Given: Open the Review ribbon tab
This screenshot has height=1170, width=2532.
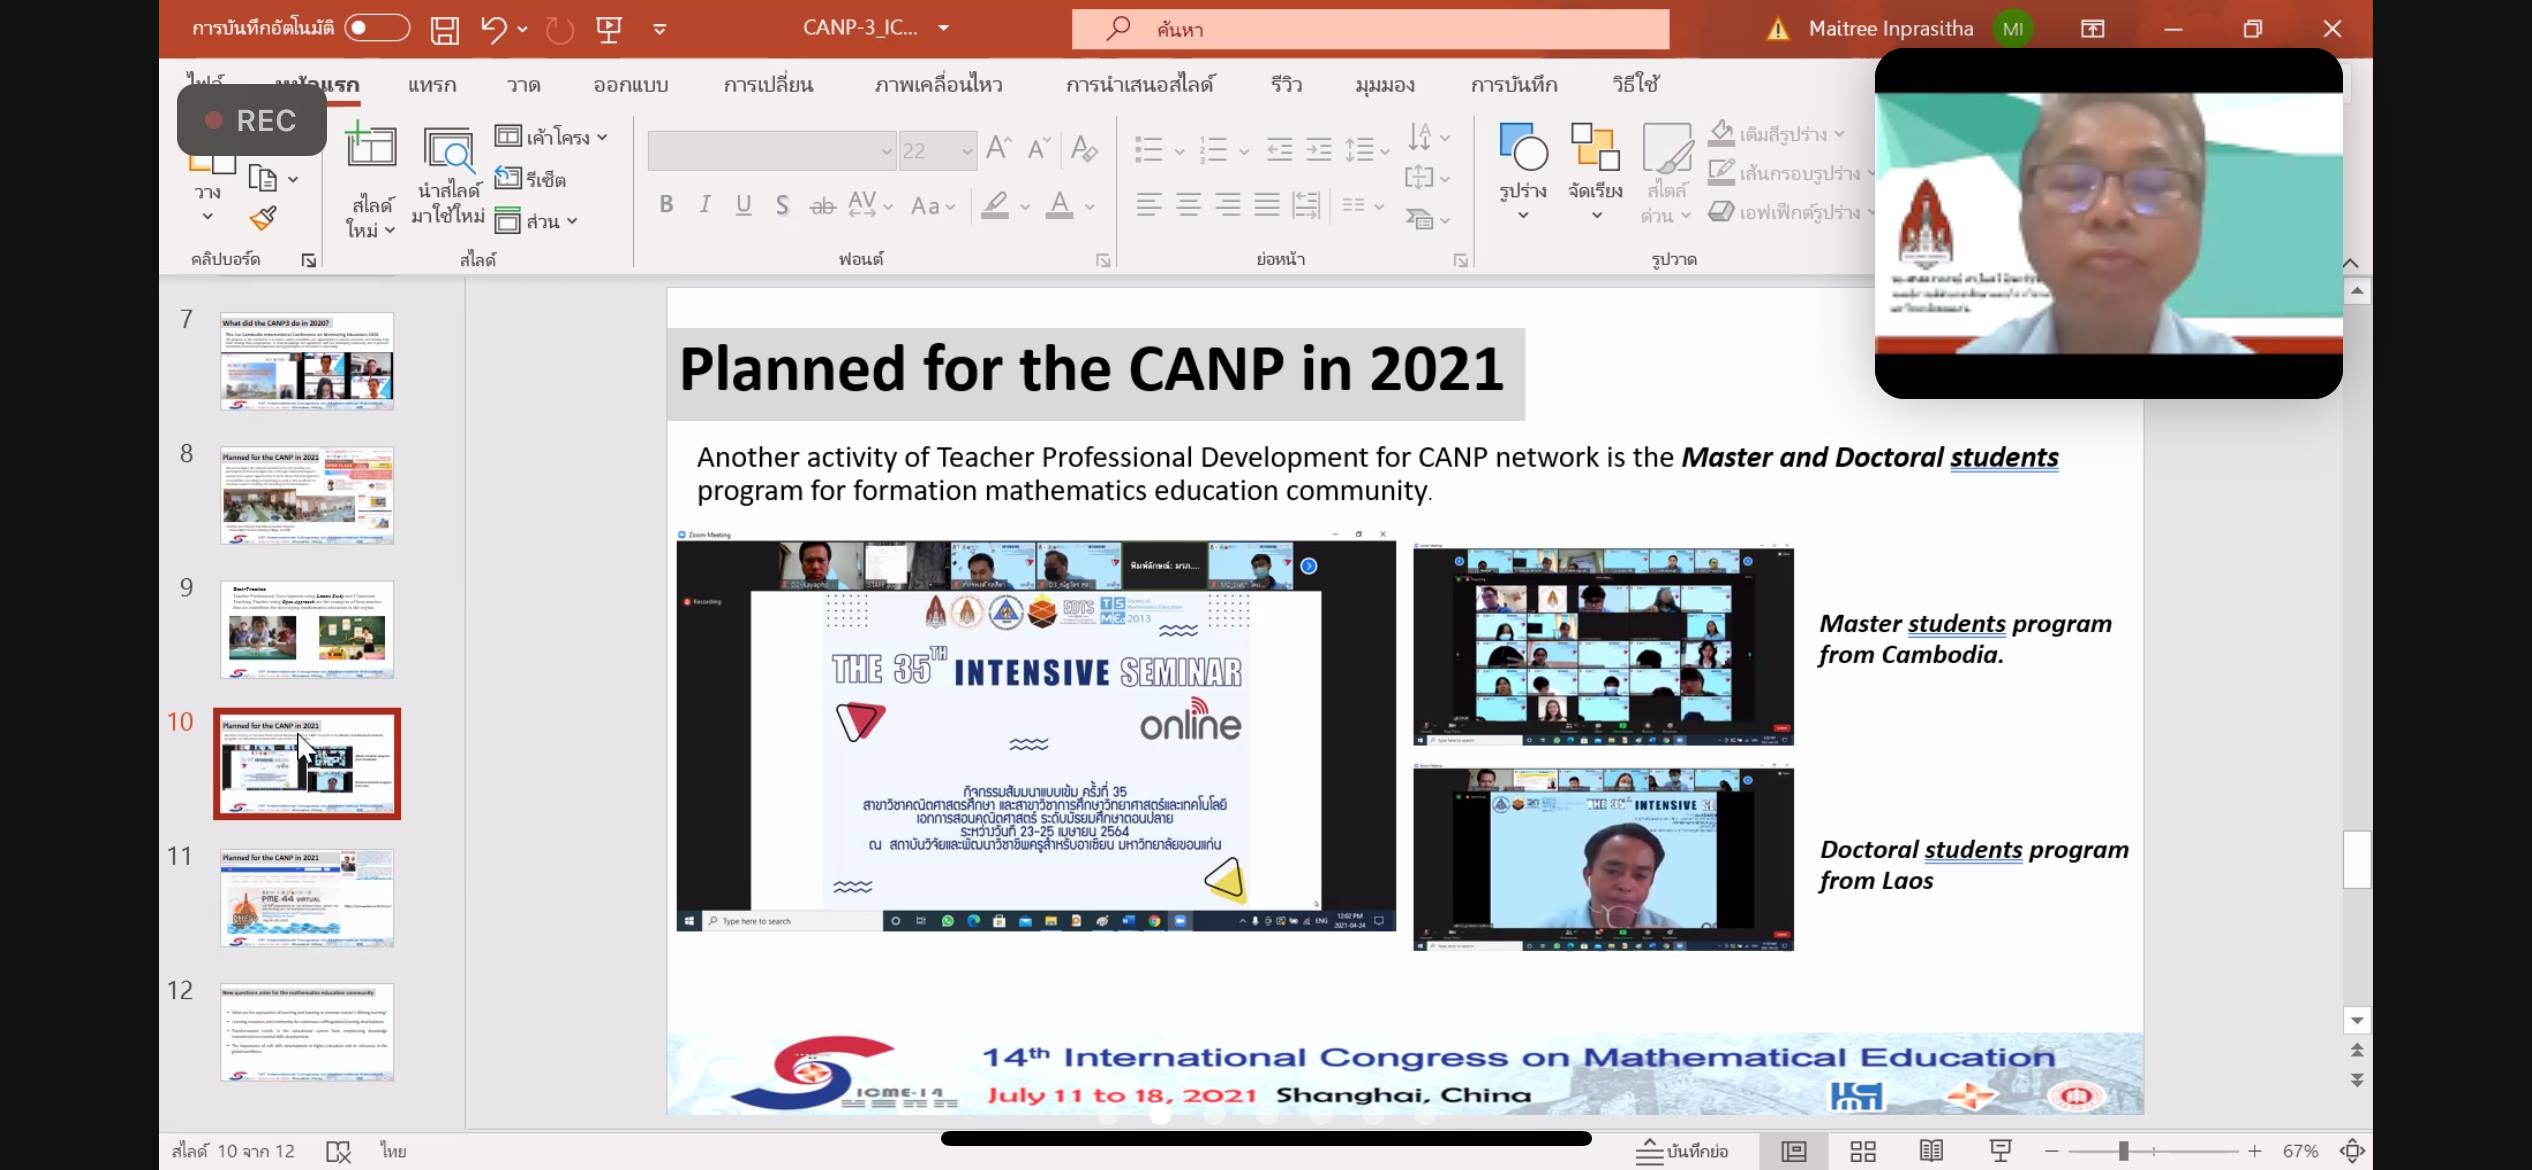Looking at the screenshot, I should click(x=1286, y=85).
